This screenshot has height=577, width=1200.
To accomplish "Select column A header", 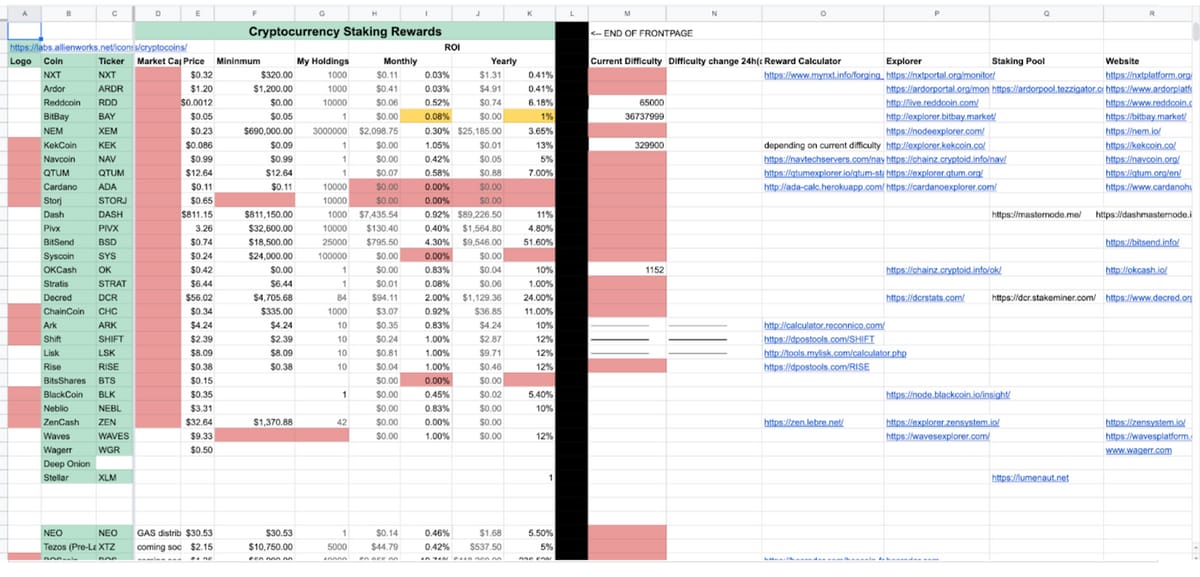I will pyautogui.click(x=23, y=12).
